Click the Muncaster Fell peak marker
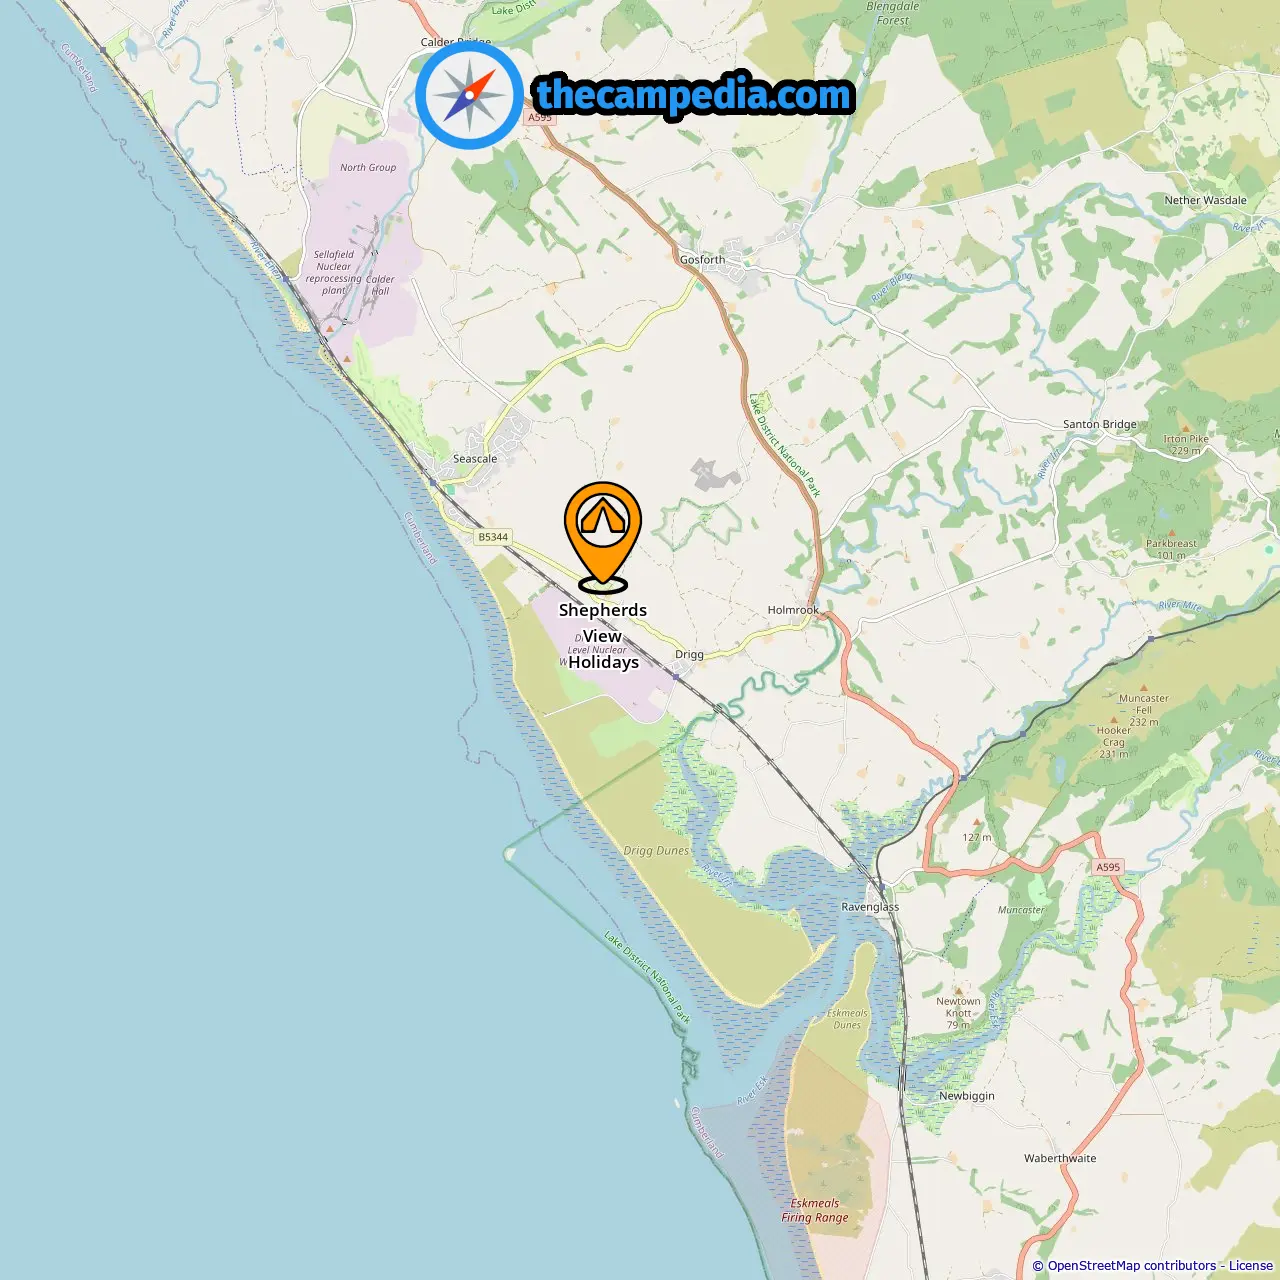The width and height of the screenshot is (1280, 1280). (1144, 688)
